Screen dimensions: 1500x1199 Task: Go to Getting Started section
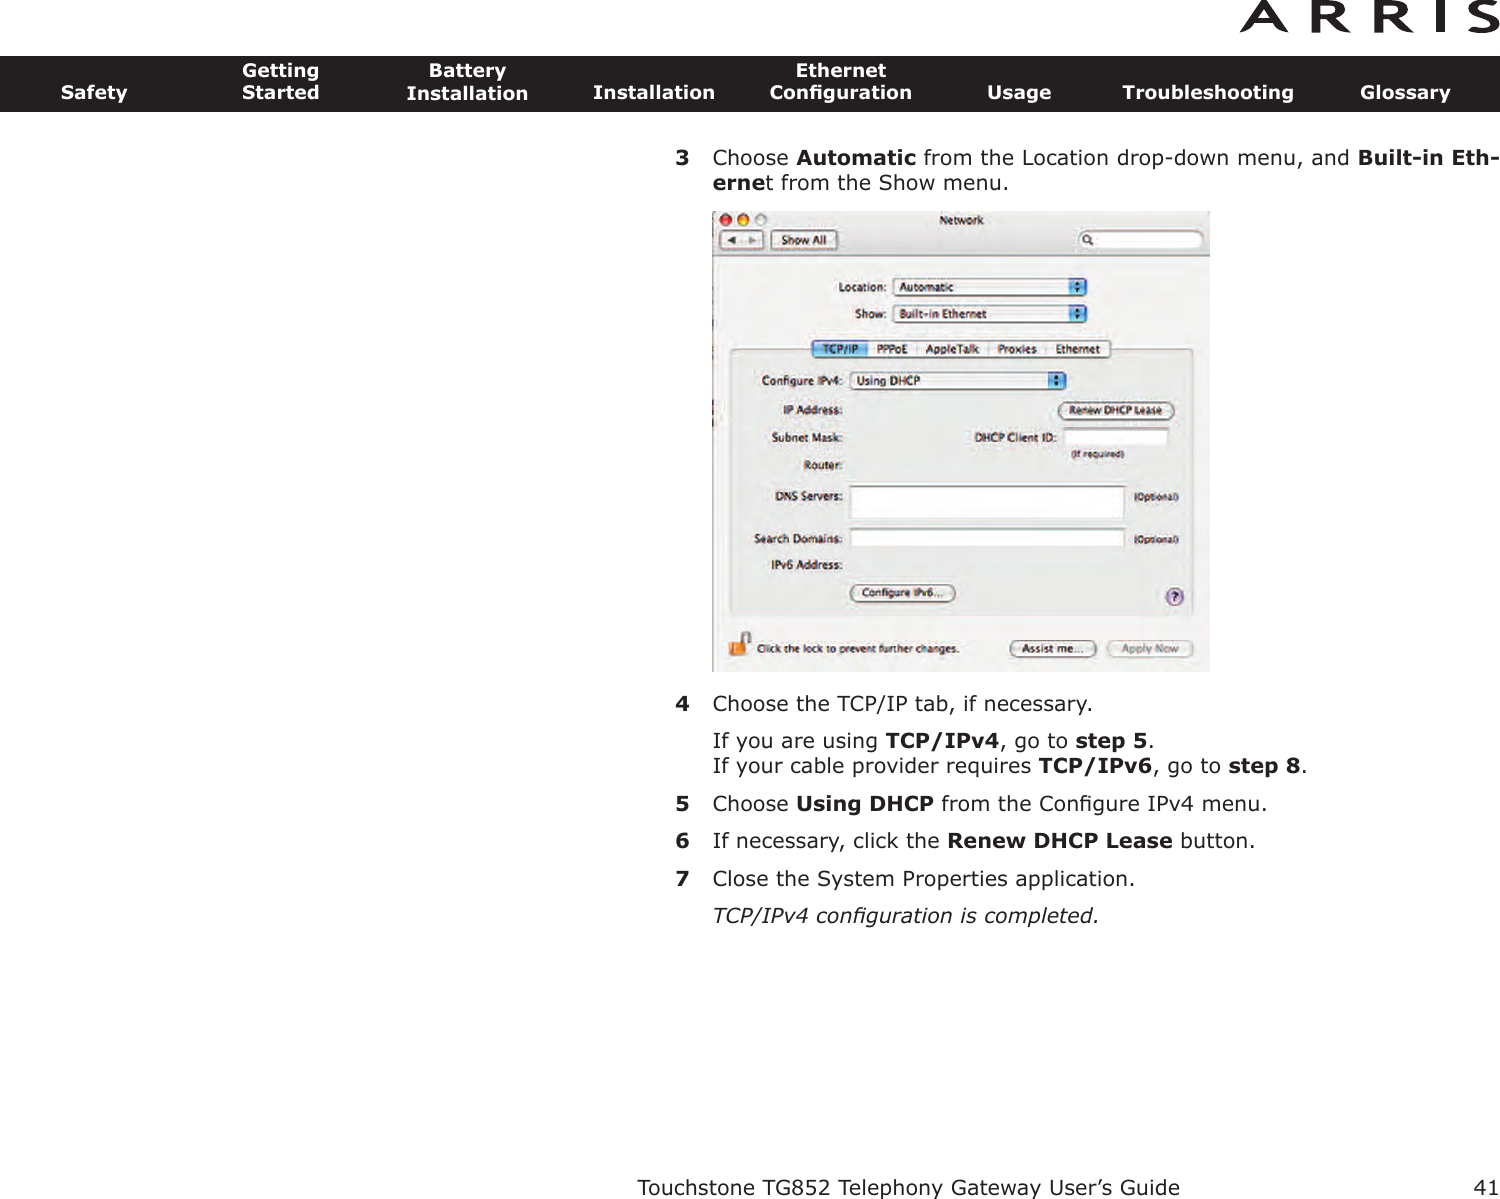[280, 81]
